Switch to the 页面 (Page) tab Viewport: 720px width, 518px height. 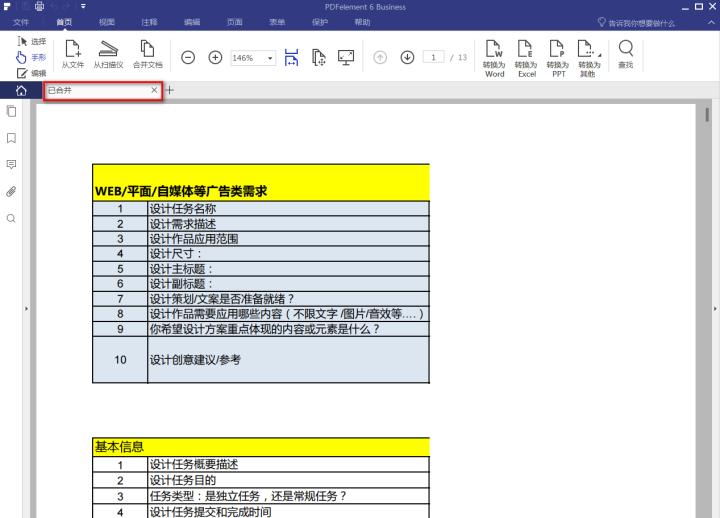(x=235, y=22)
